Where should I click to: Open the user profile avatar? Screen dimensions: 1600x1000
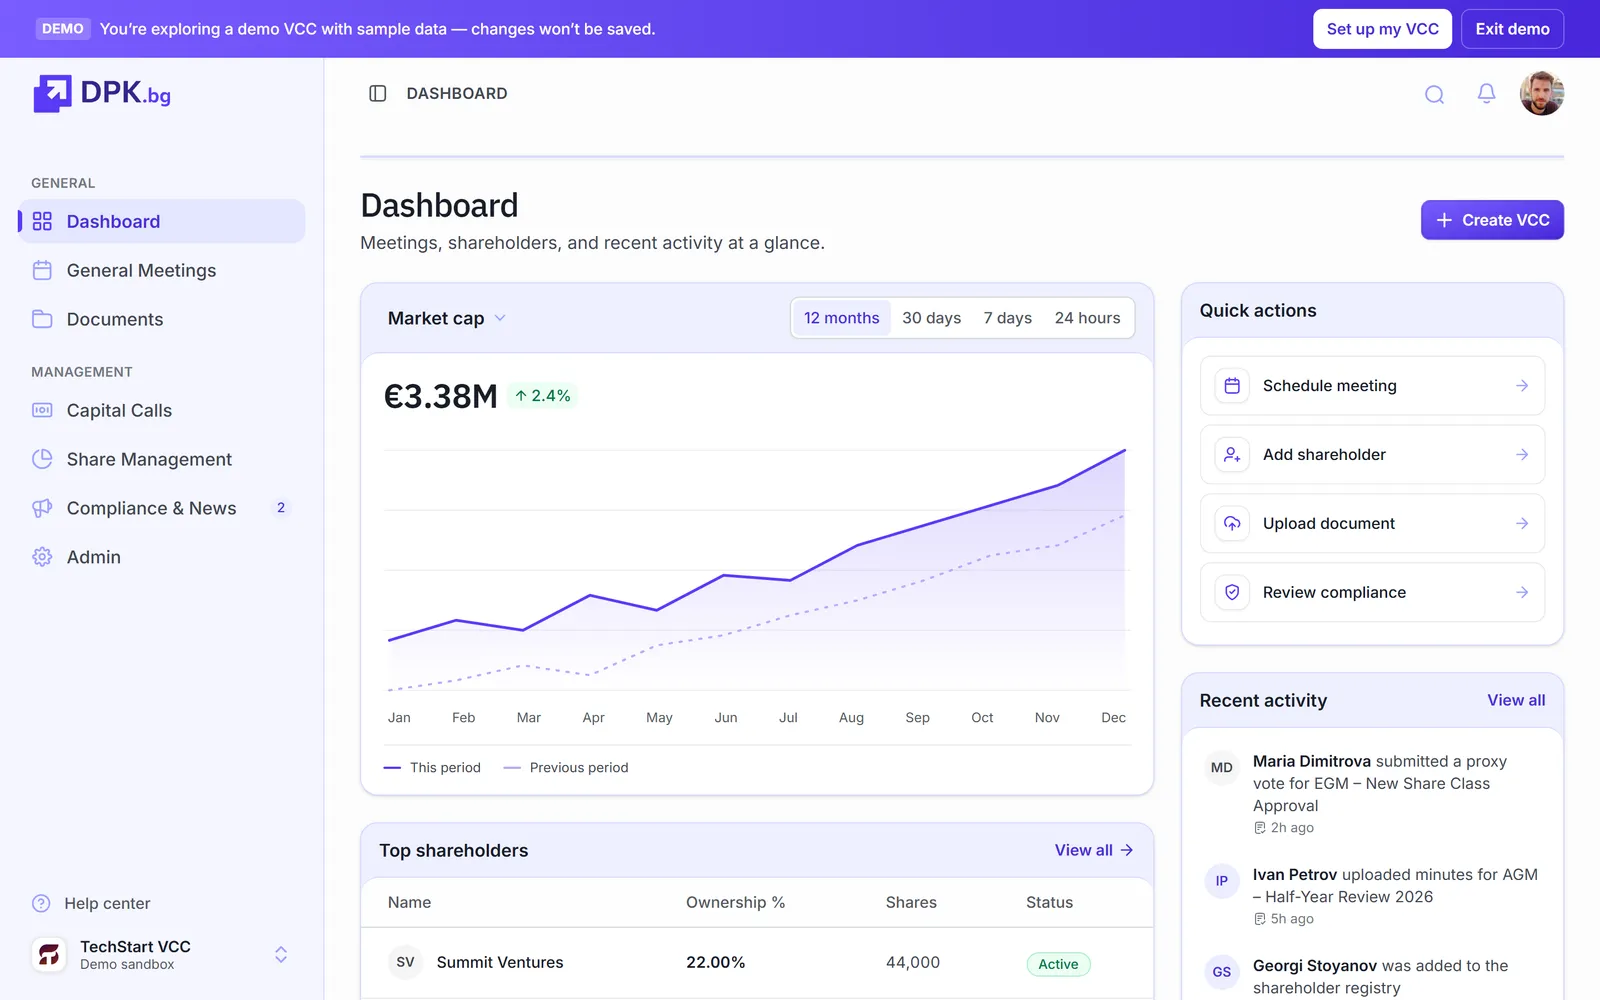click(x=1541, y=94)
